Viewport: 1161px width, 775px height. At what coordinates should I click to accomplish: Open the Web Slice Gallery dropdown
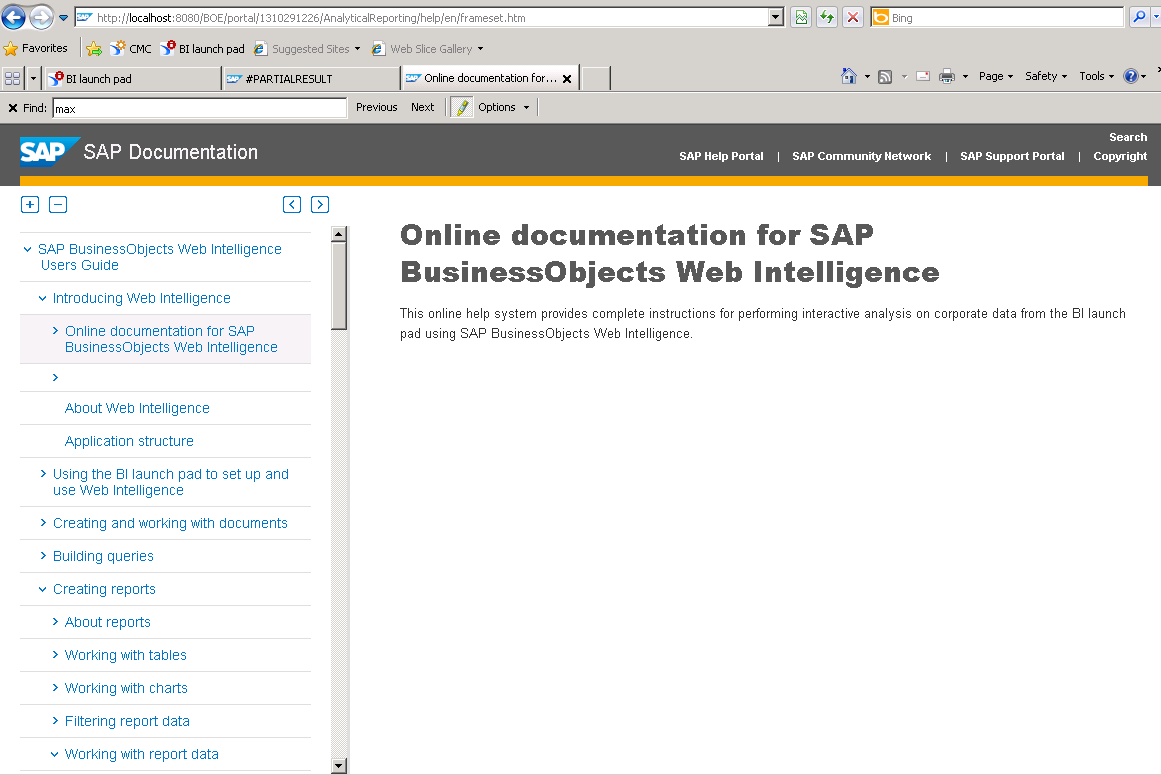[427, 49]
